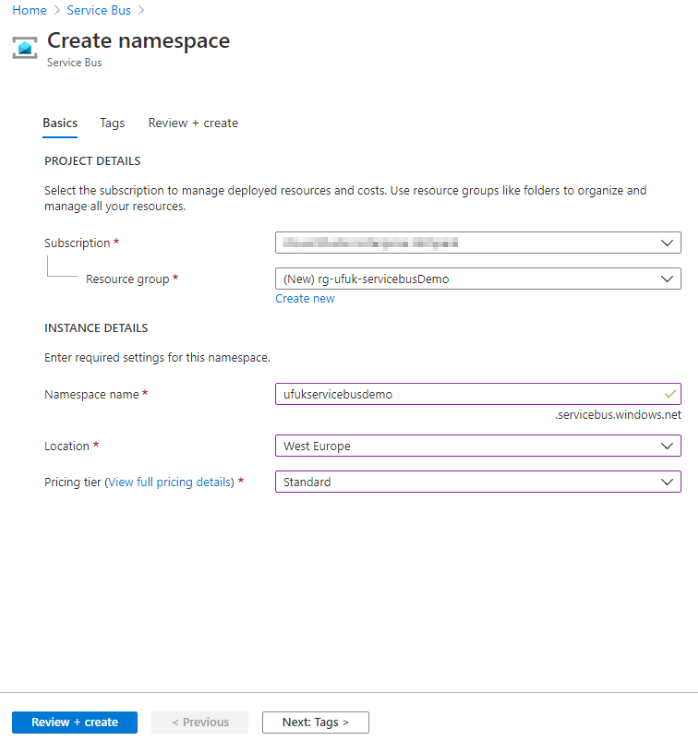
Task: Expand Pricing tier dropdown showing Standard
Action: tap(478, 482)
